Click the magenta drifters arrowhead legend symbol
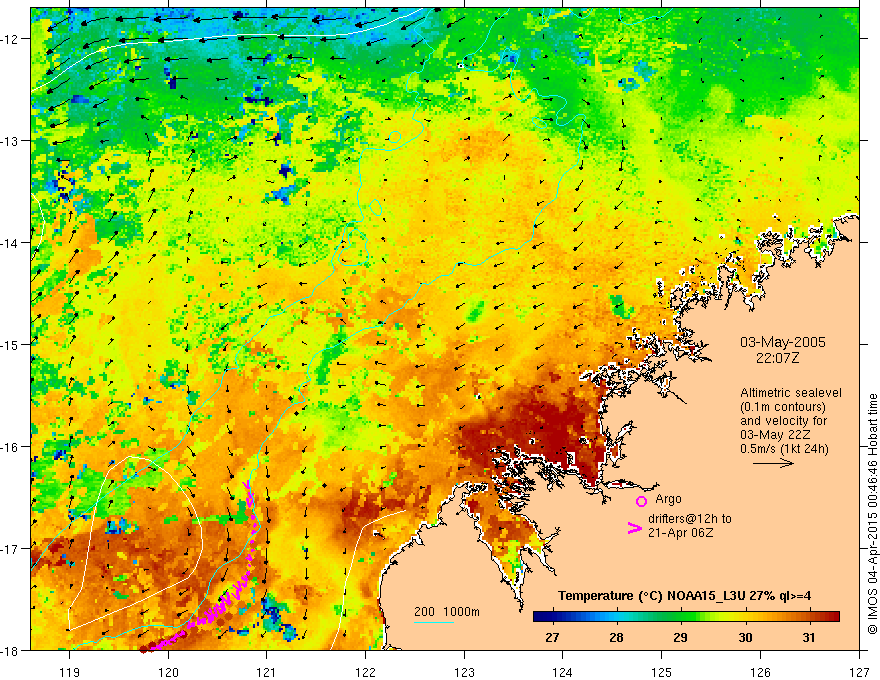 click(x=634, y=528)
